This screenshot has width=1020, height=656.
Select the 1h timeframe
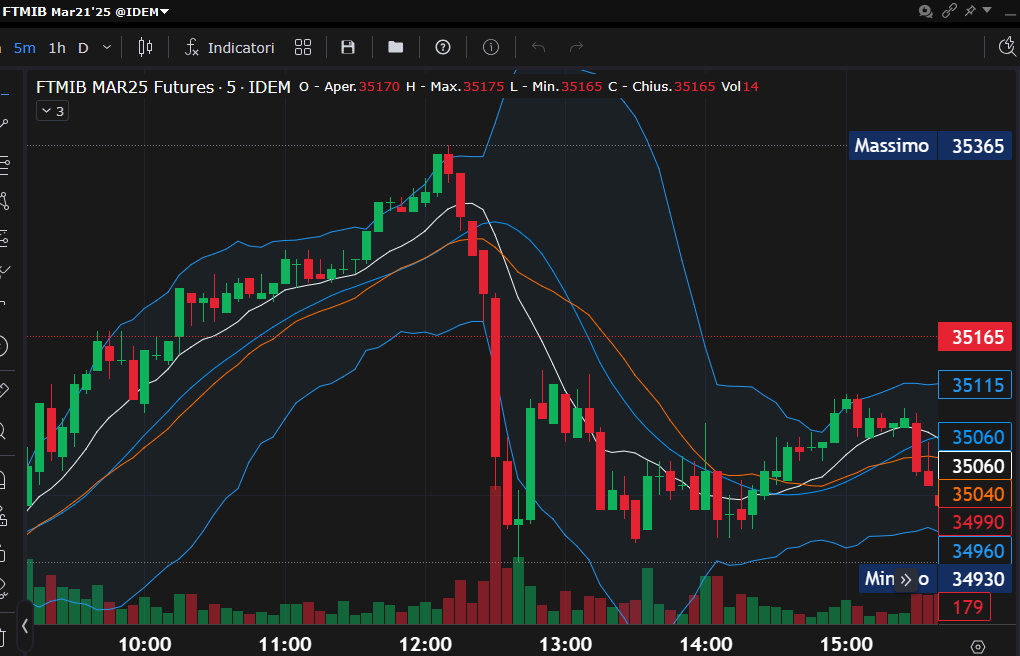(x=57, y=48)
